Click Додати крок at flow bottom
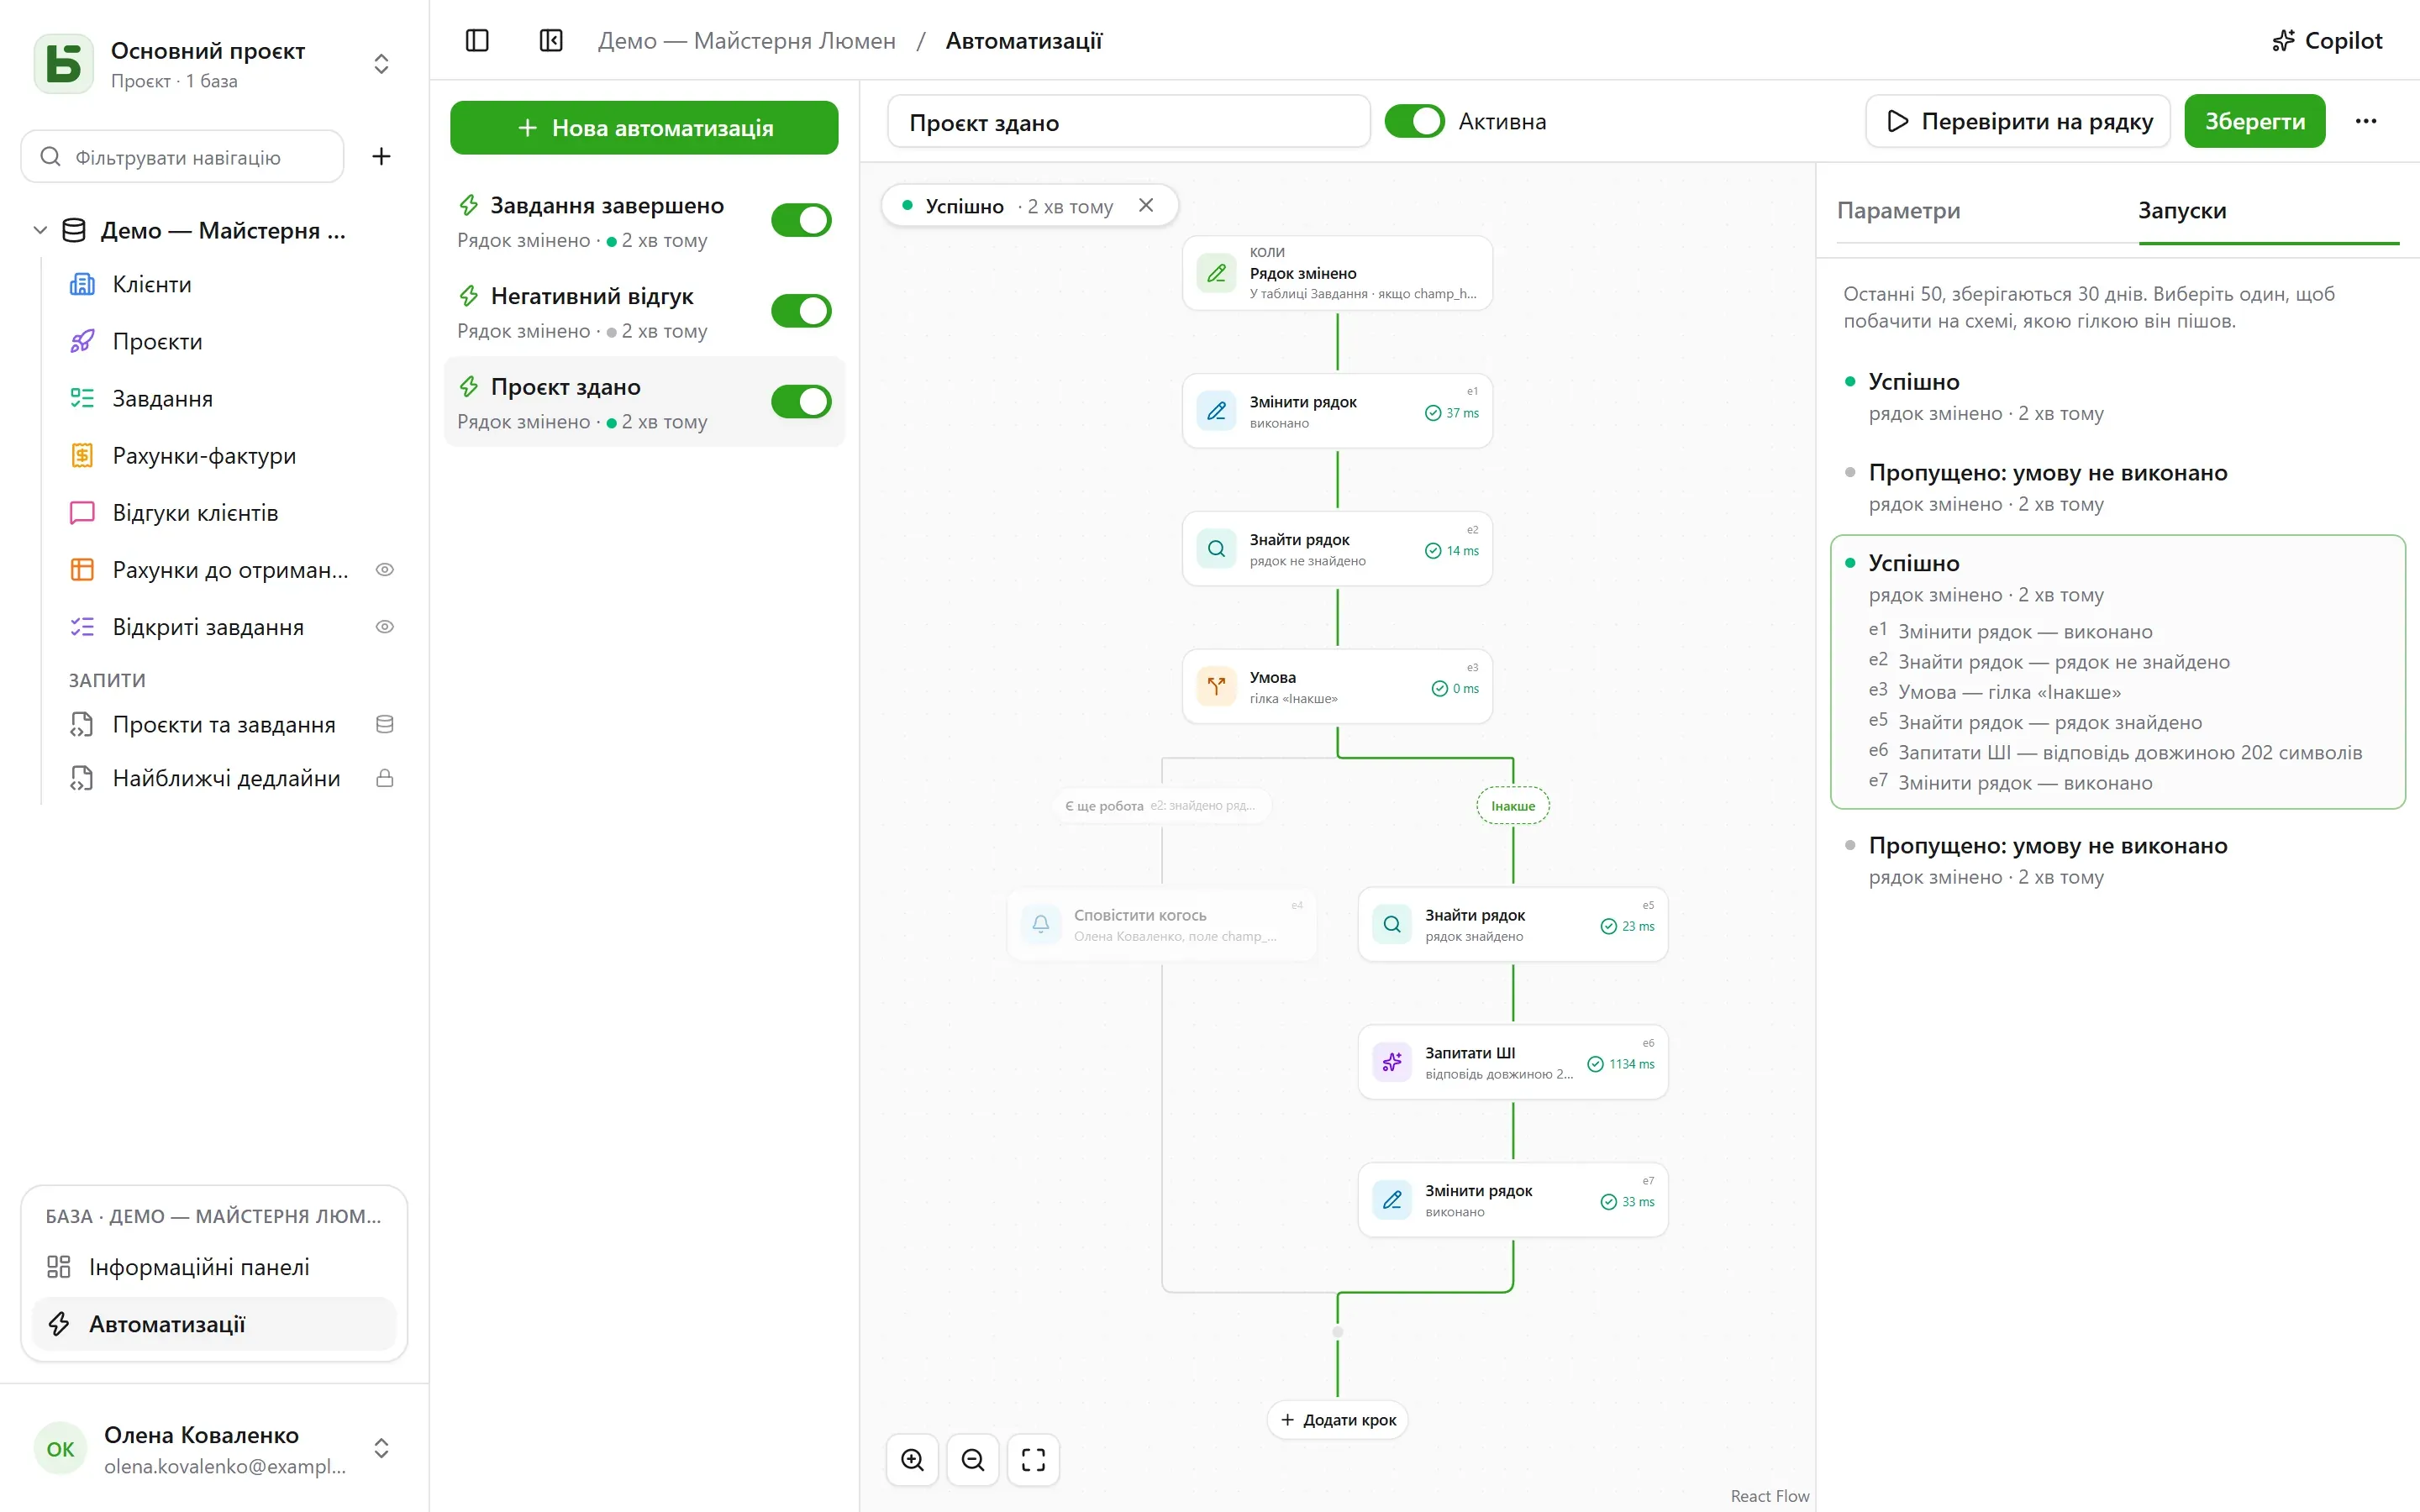 (1337, 1420)
